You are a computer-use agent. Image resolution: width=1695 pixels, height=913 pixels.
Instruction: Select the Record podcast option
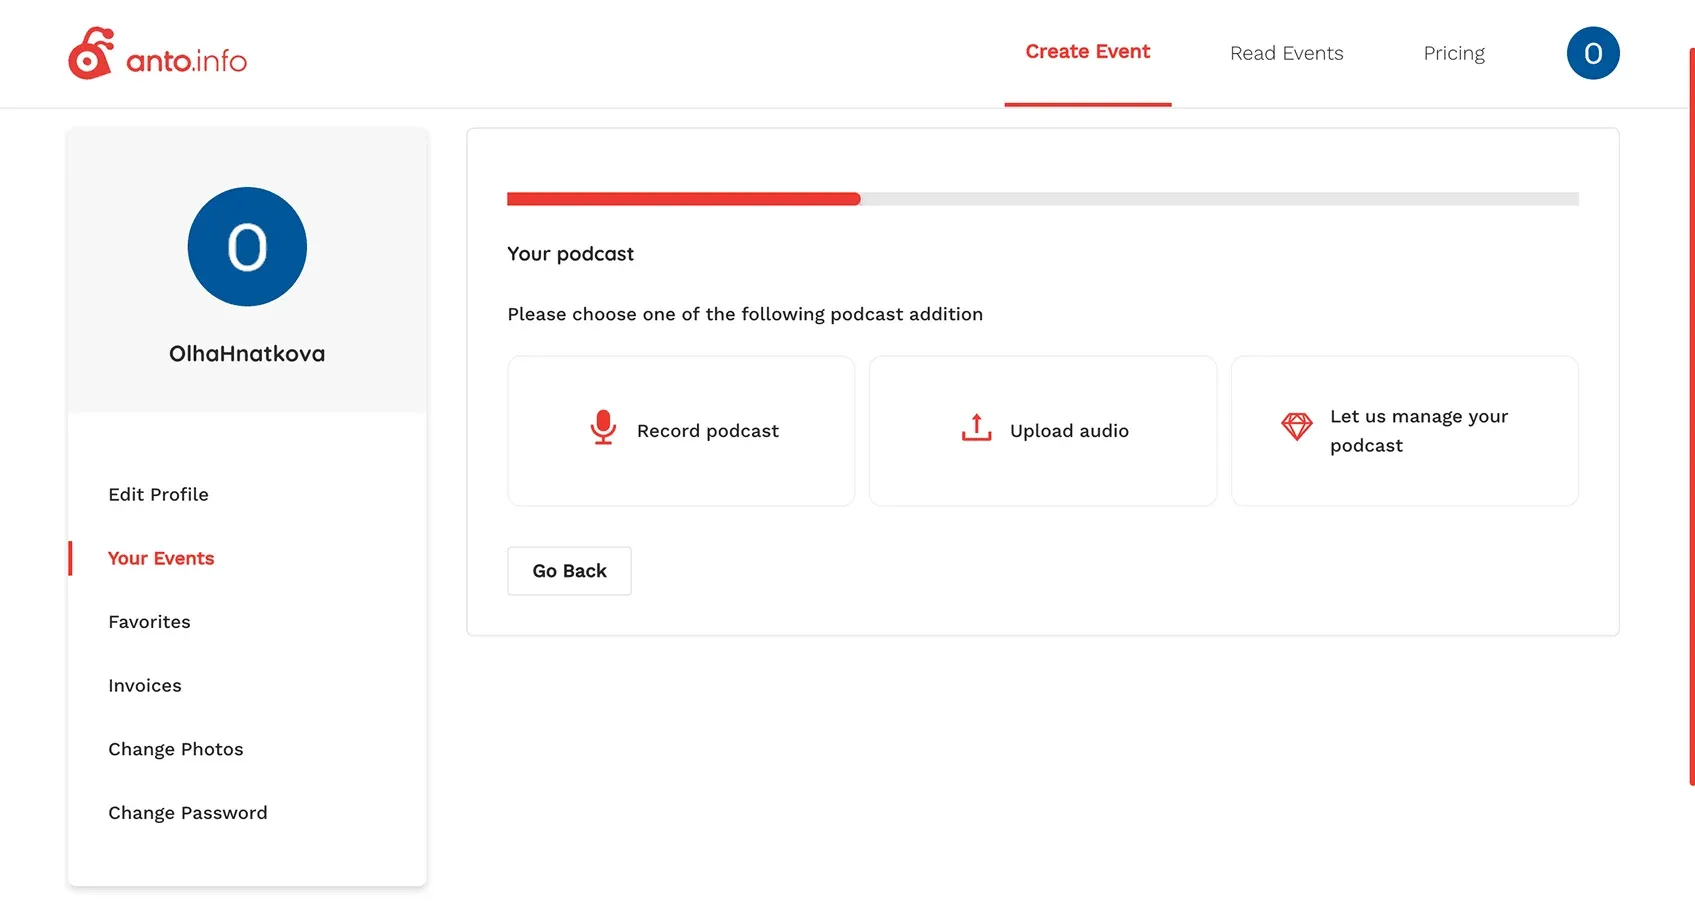pyautogui.click(x=681, y=431)
